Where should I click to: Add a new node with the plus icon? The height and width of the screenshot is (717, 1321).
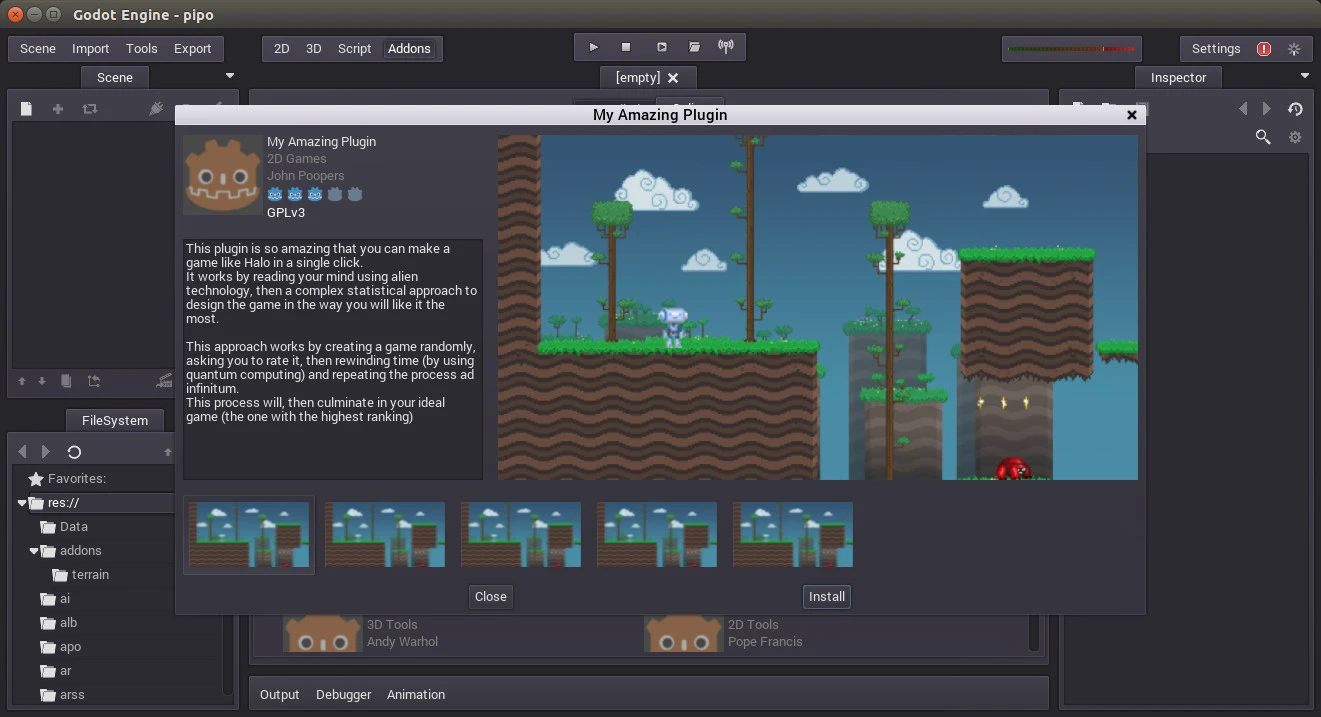[57, 108]
